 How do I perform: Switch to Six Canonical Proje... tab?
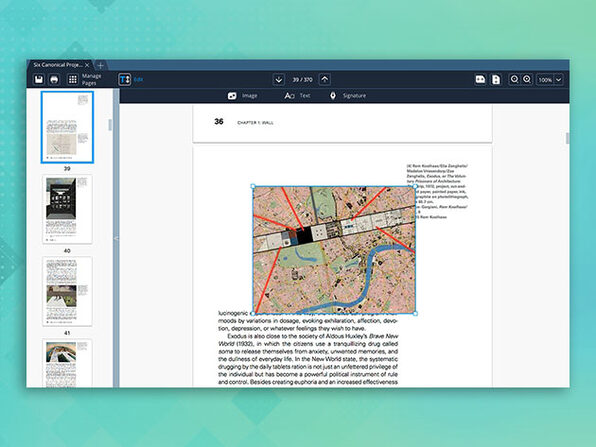[x=58, y=65]
